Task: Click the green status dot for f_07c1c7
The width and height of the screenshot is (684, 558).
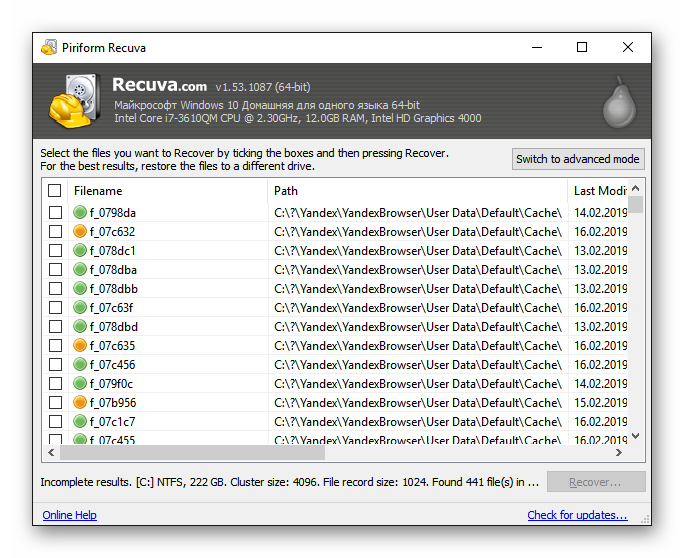Action: 80,421
